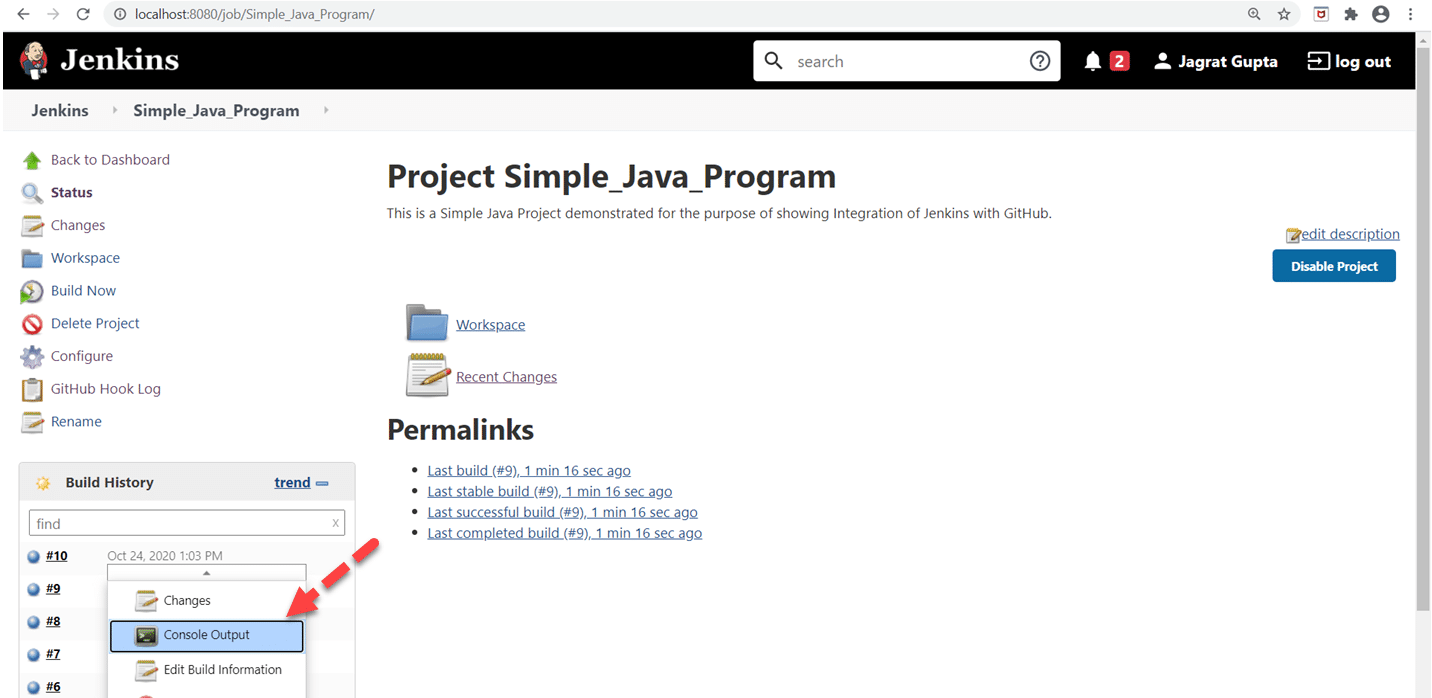Open the Last stable build (#9) permalink
Screen dimensions: 1432x698
tap(549, 491)
